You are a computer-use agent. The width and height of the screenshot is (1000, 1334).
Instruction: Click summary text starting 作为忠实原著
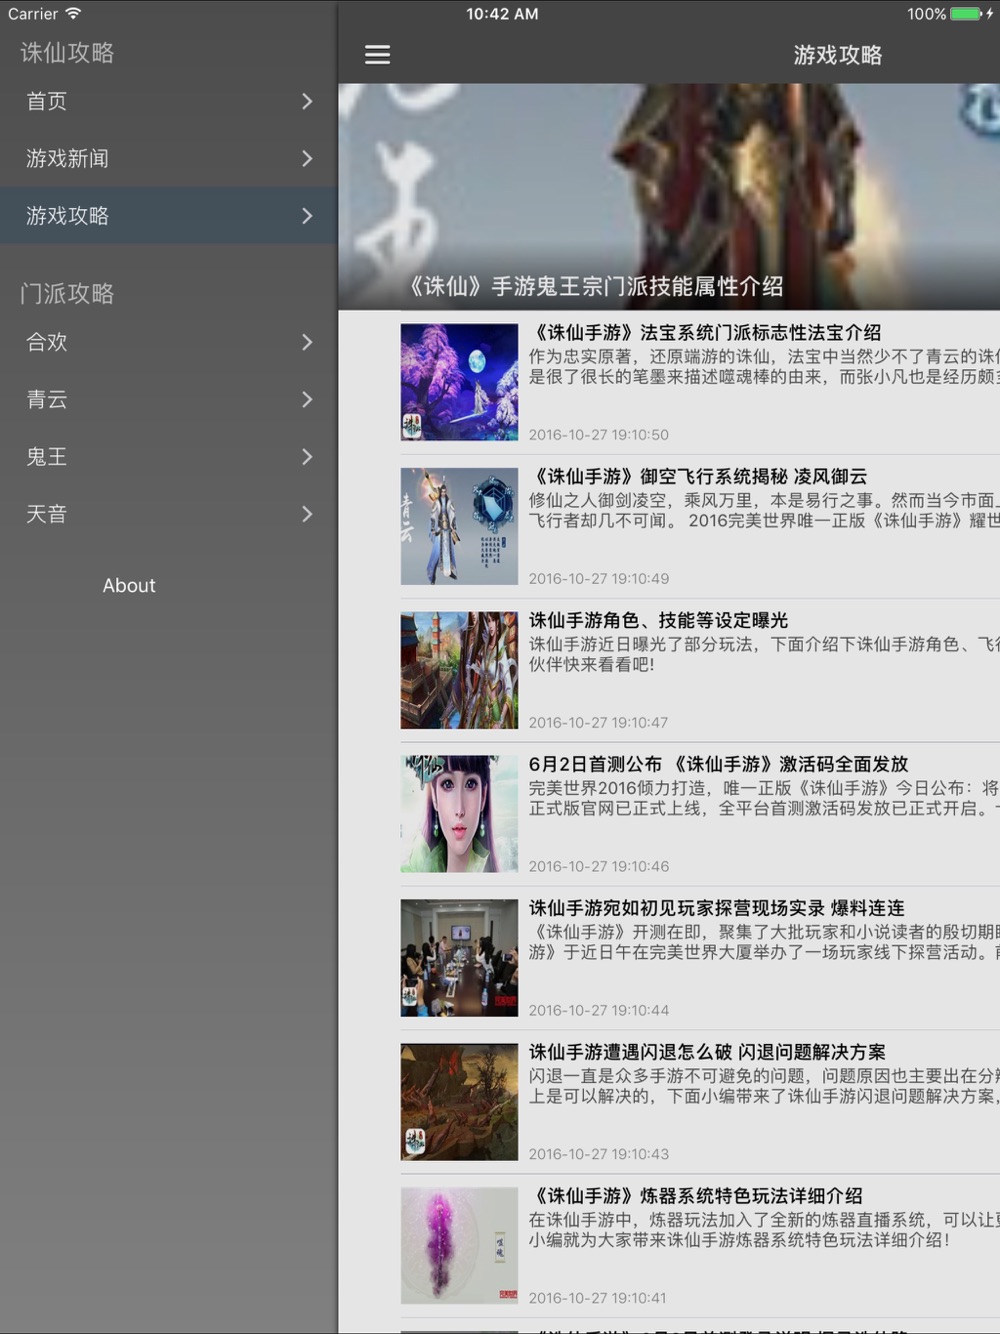(x=764, y=367)
